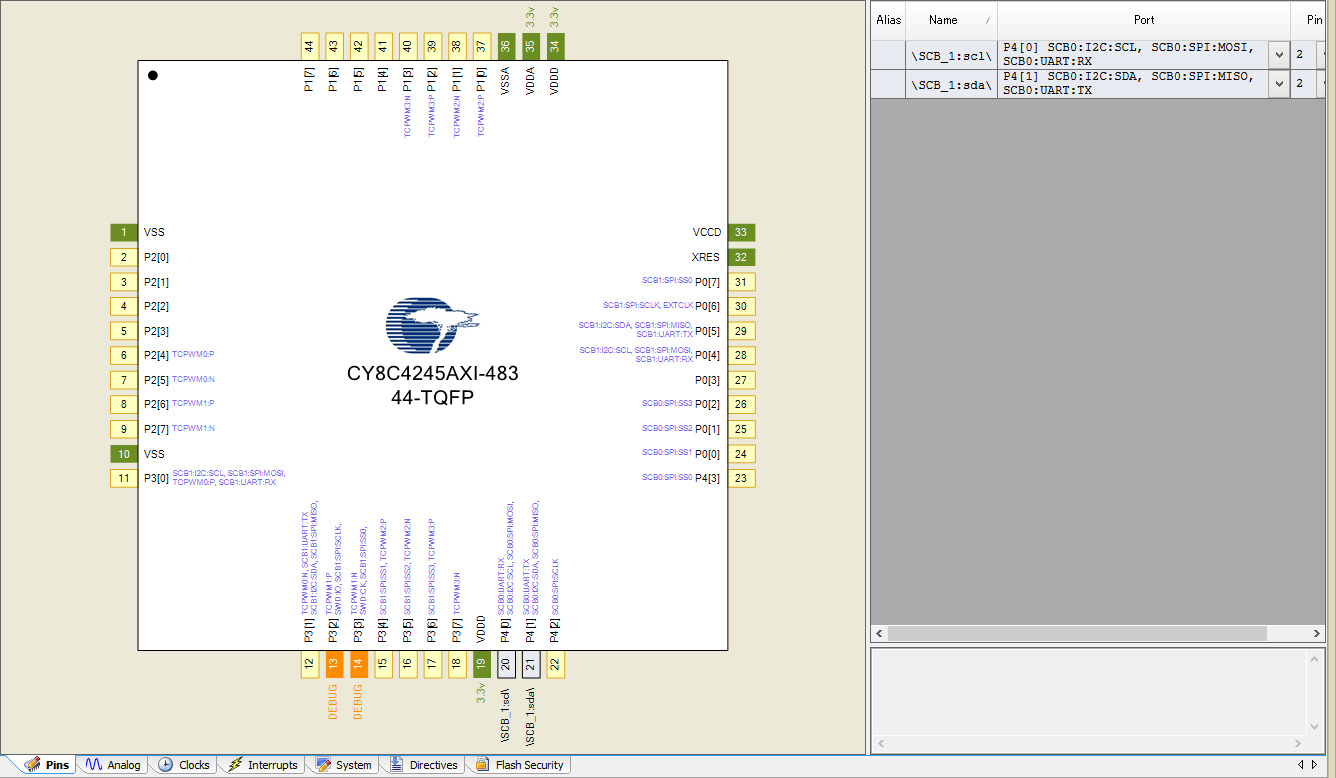1336x778 pixels.
Task: Expand port dropdown for \SCB_1:scl\
Action: click(x=1279, y=54)
